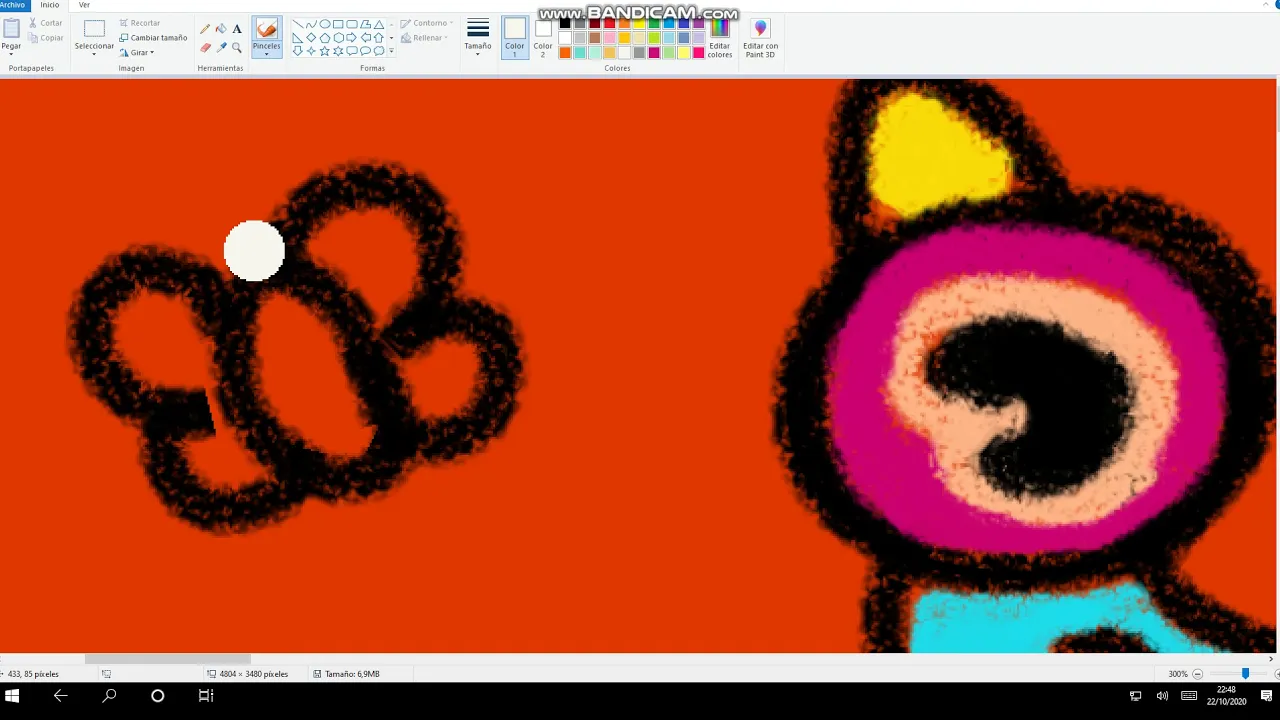Choose the Six-point star shape
Screen dimensions: 1280x720
(x=338, y=51)
